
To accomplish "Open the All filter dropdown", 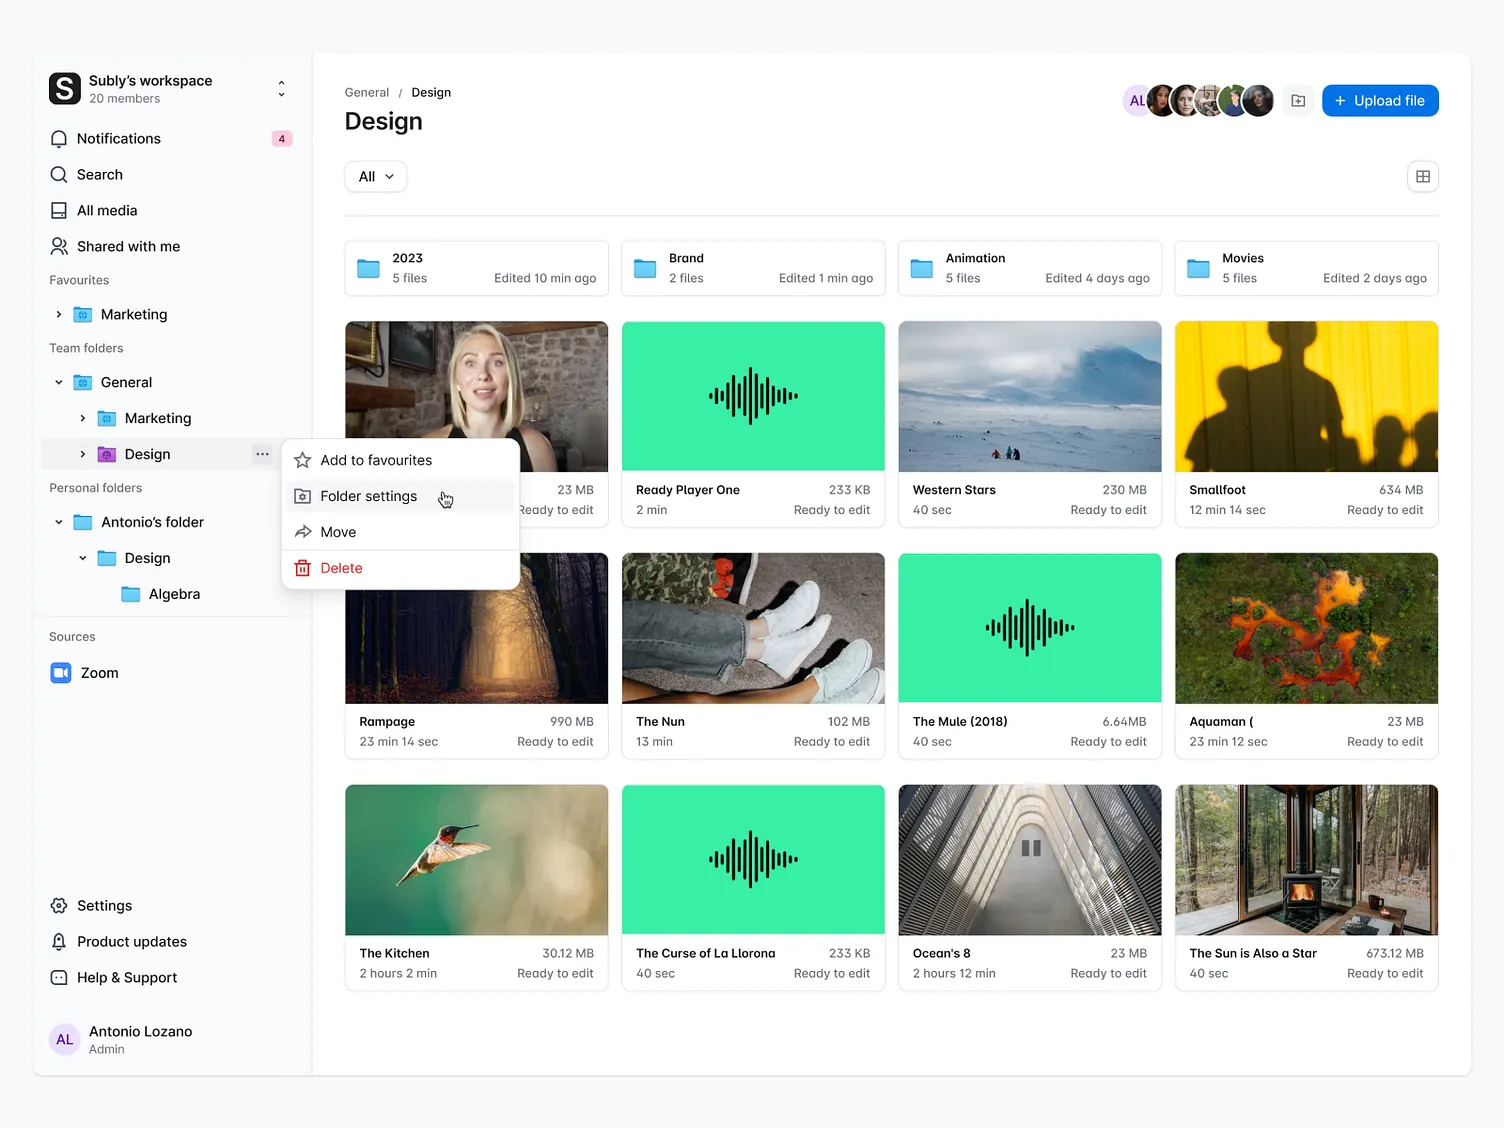I will [376, 177].
